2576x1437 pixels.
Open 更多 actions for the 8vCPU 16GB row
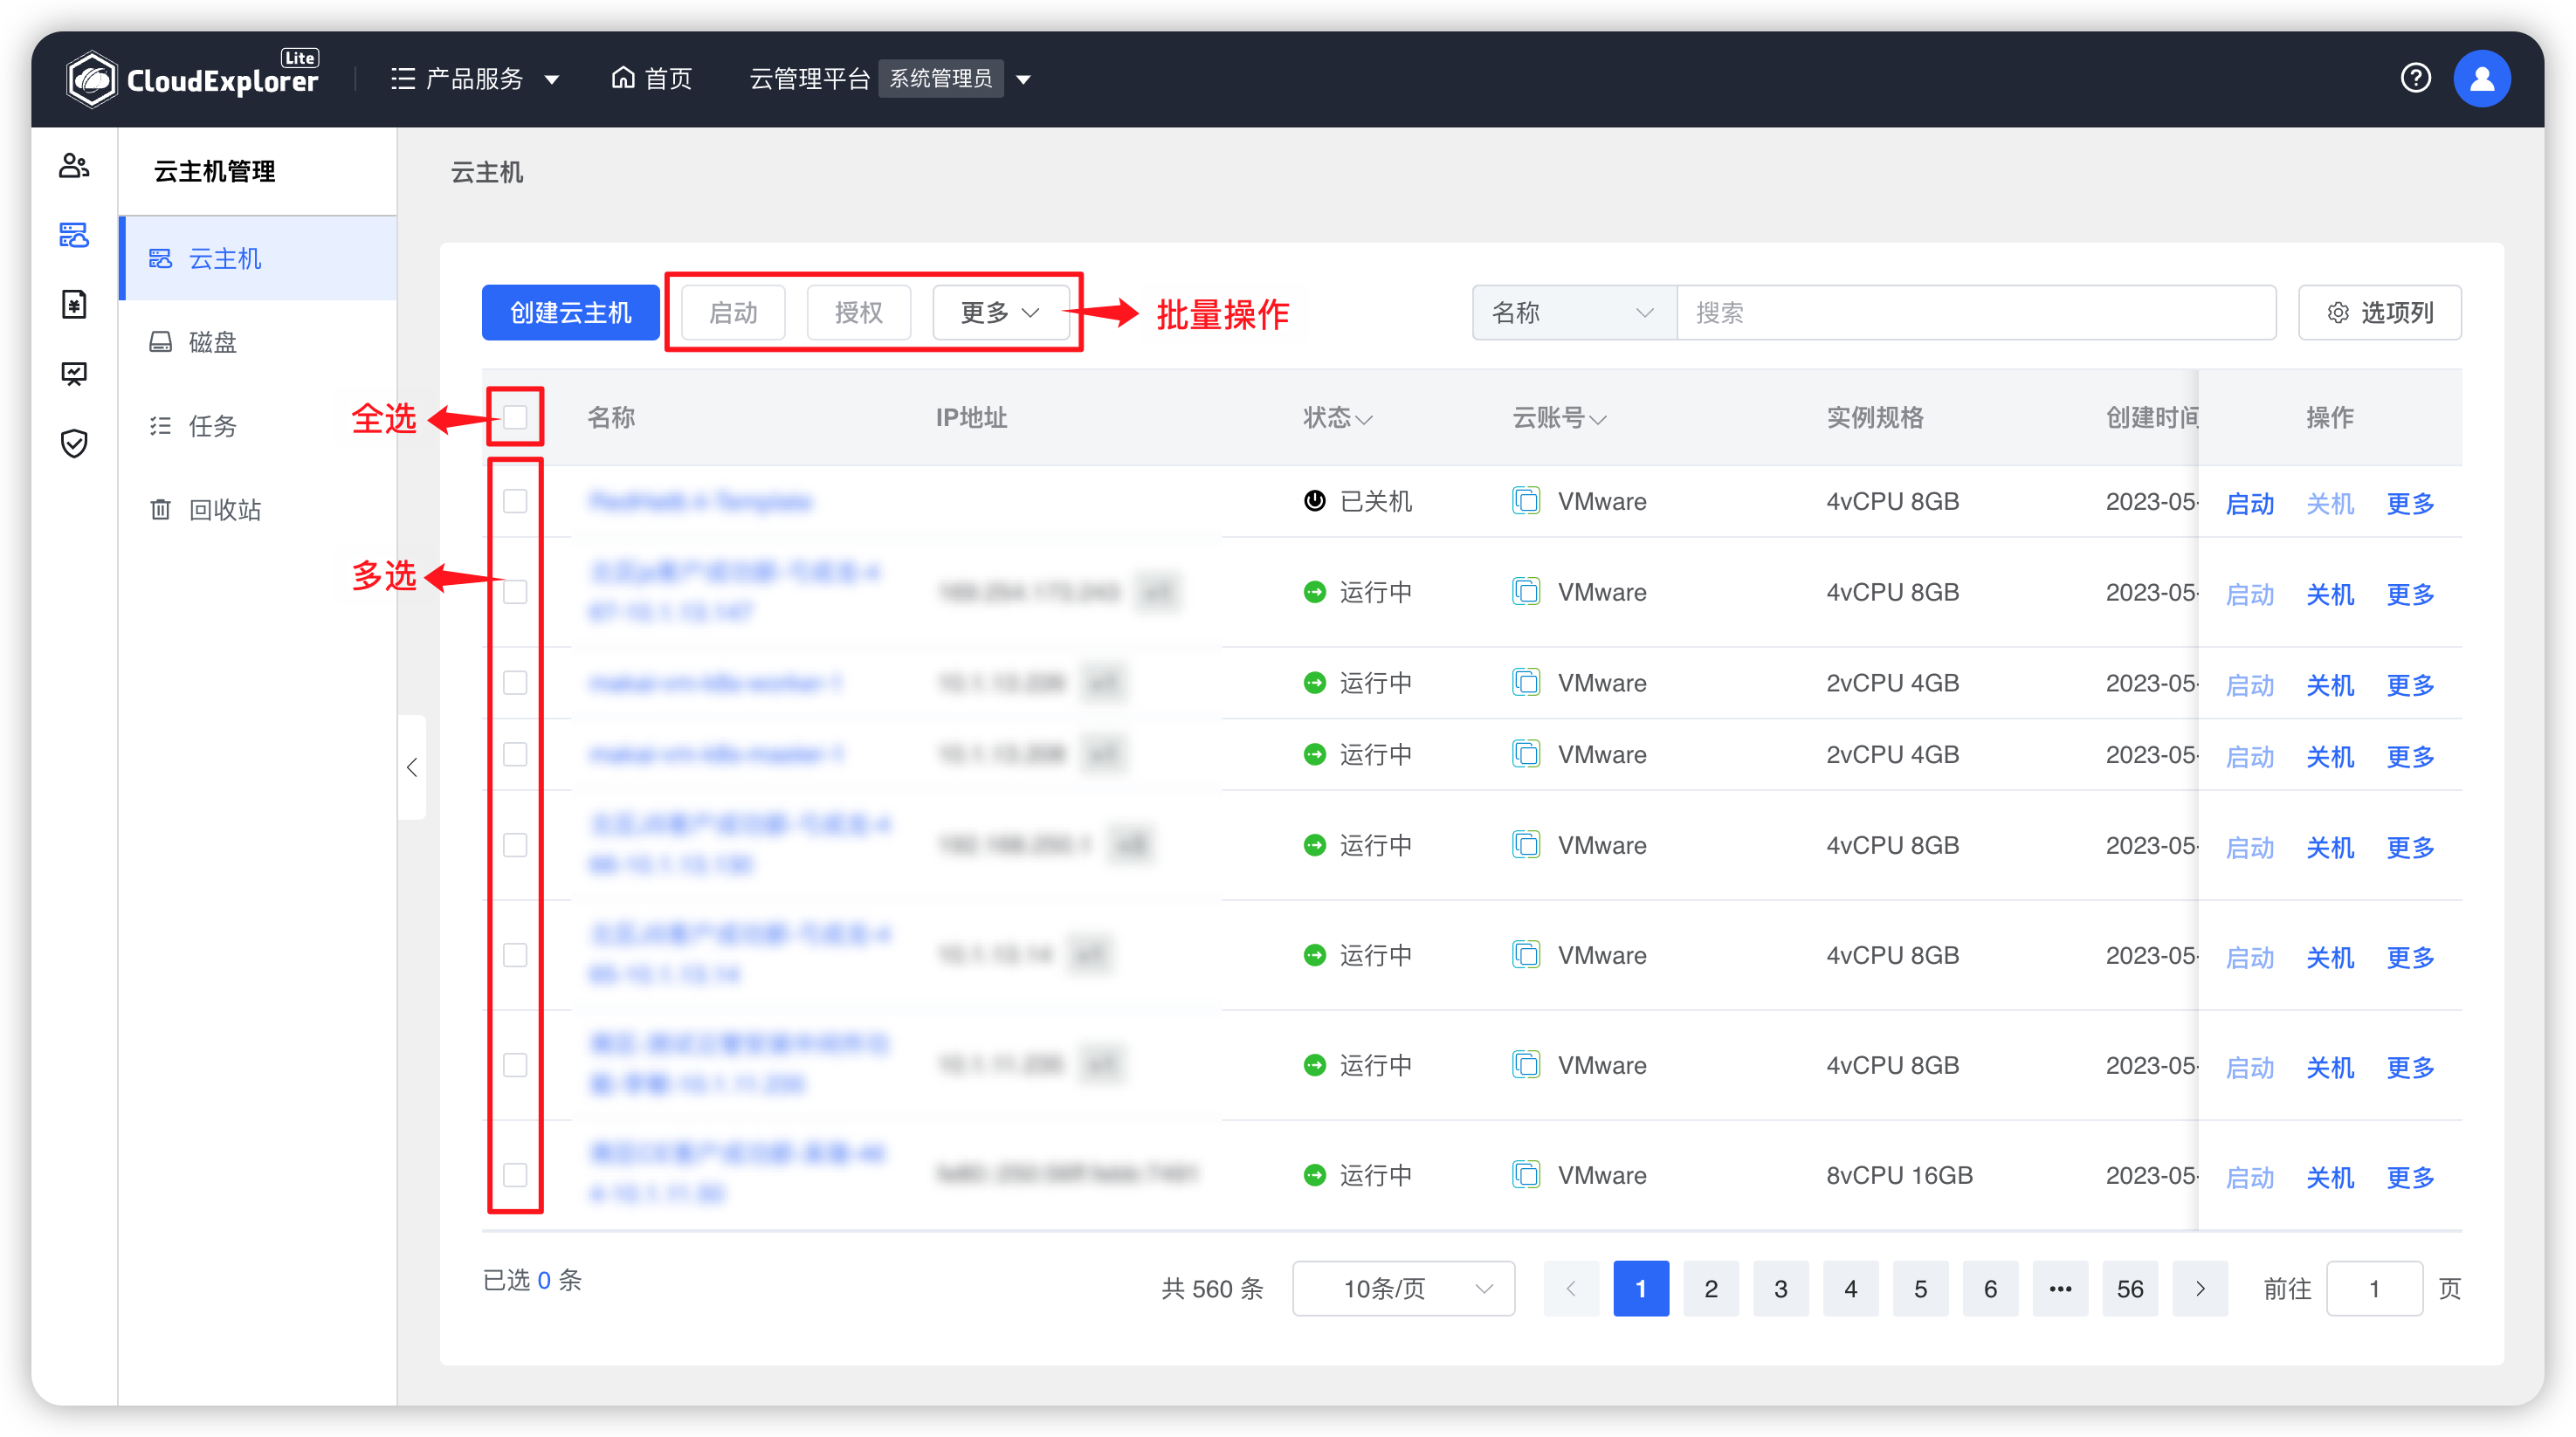click(2410, 1177)
